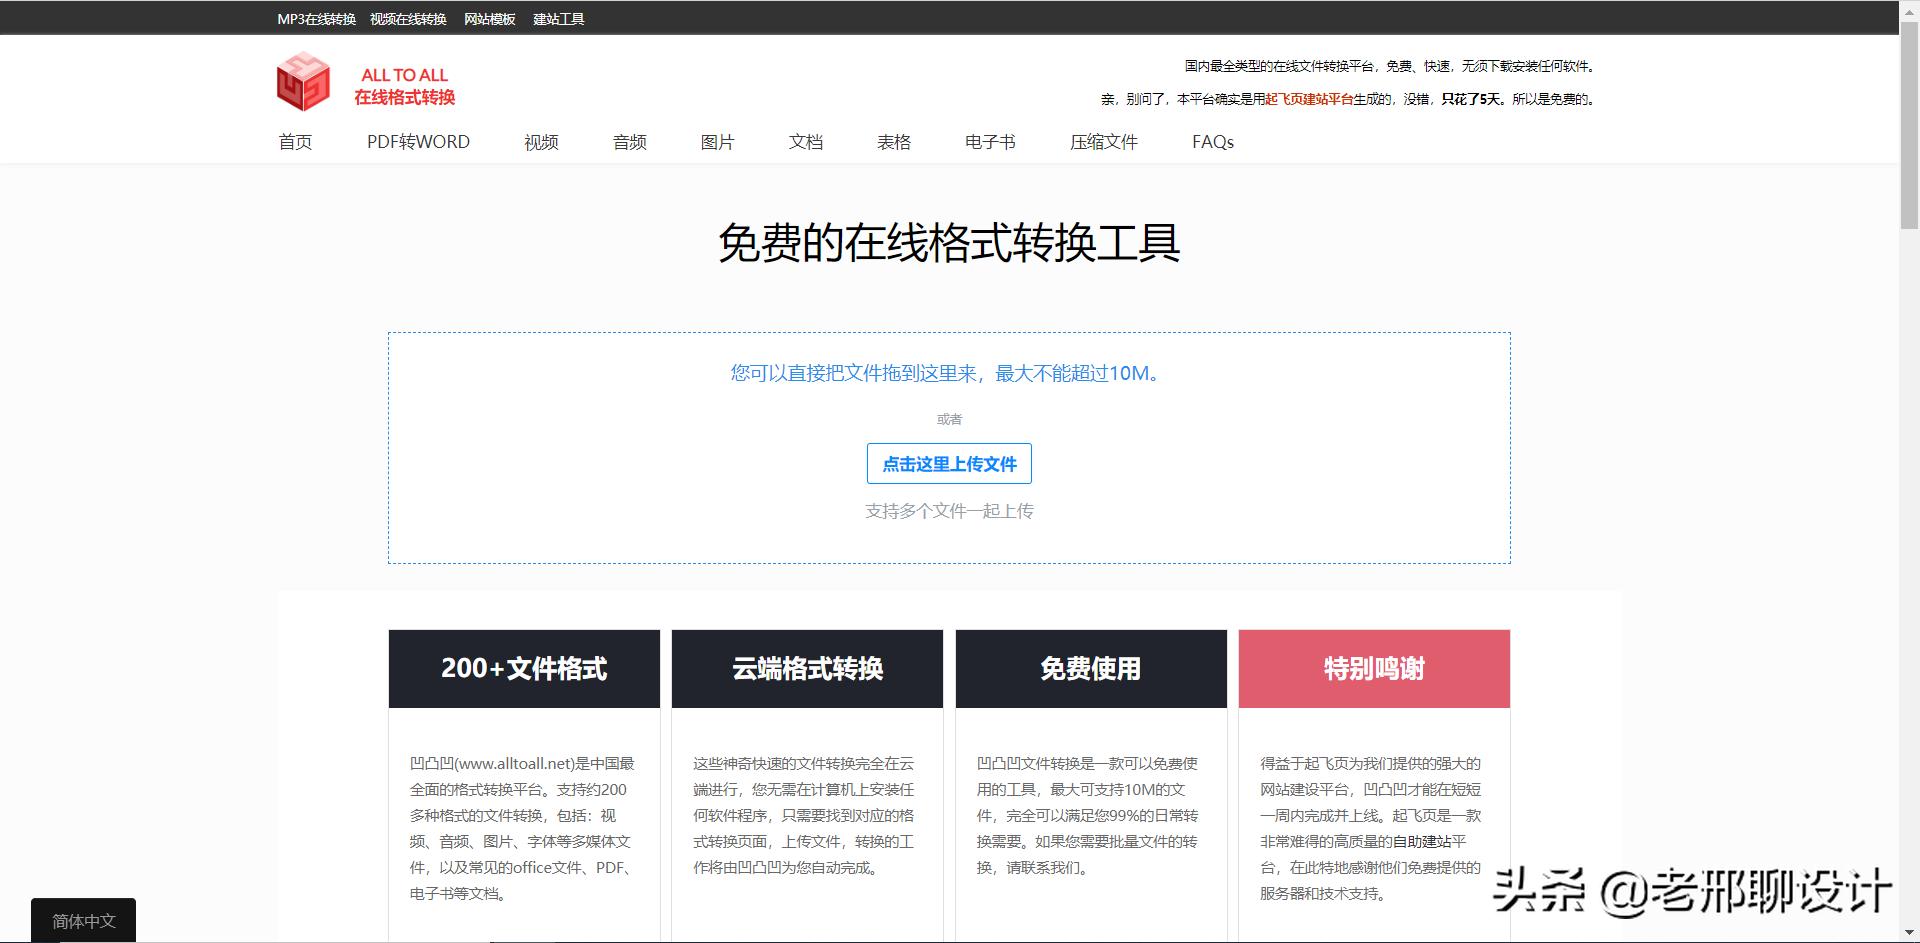Open the 视频 conversion category
This screenshot has height=943, width=1920.
tap(541, 142)
